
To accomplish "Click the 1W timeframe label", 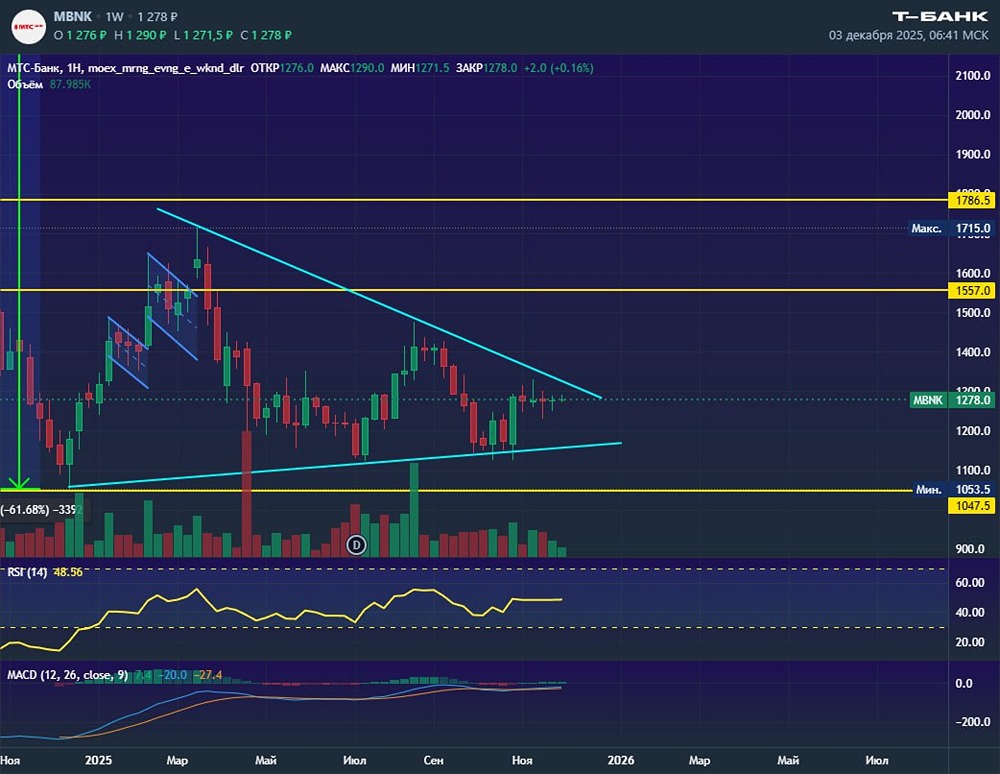I will [115, 17].
